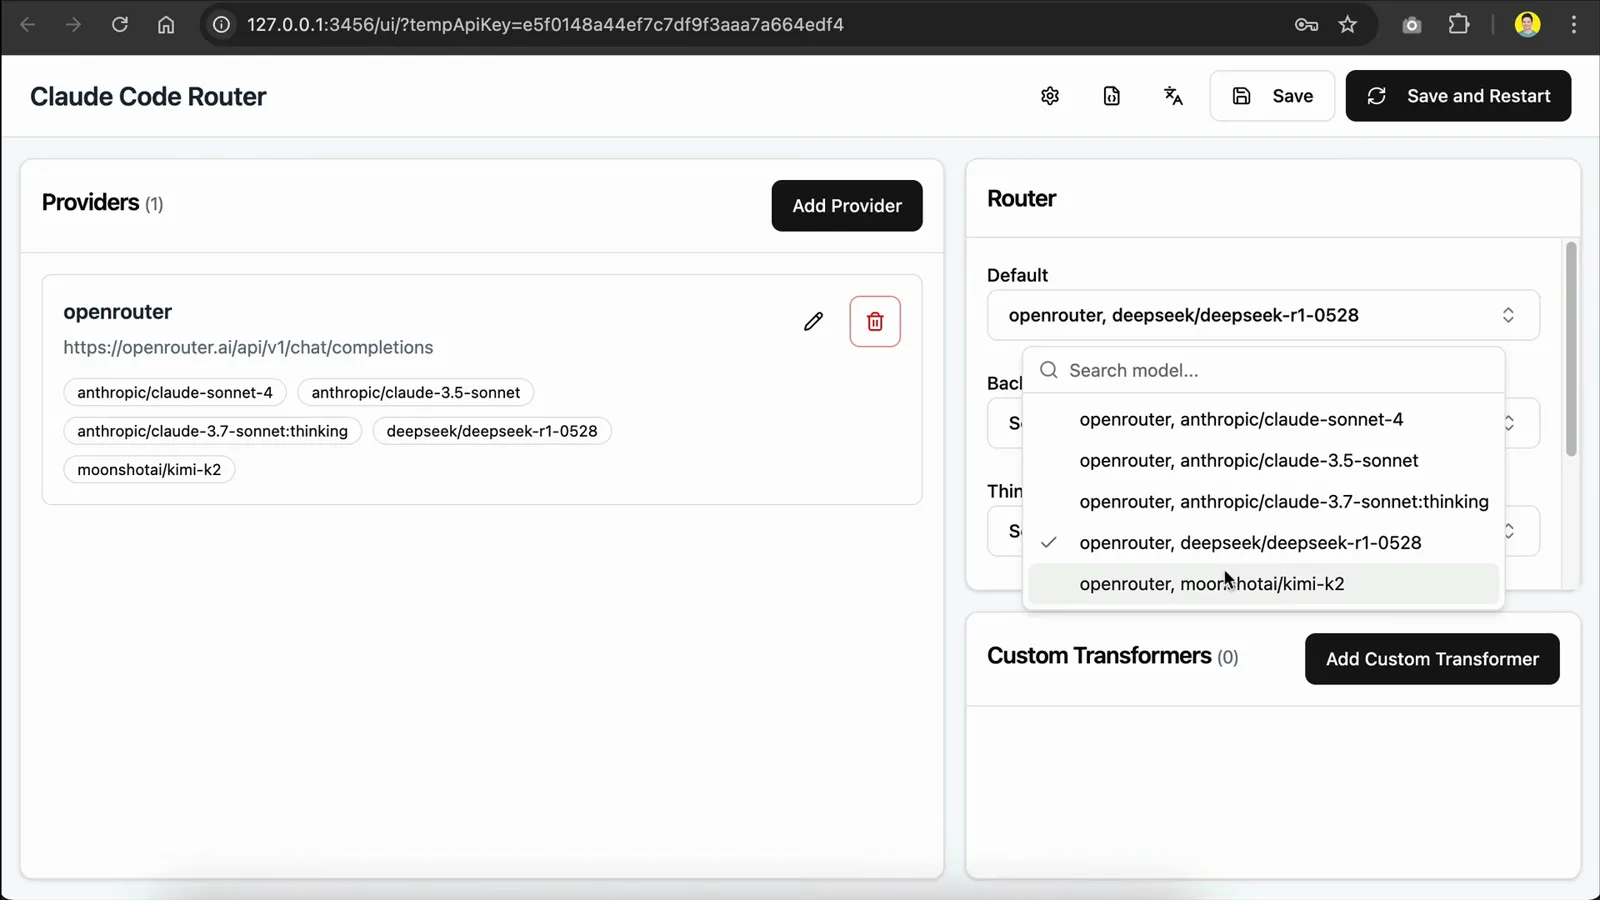
Task: Click the anthropic/claude-3.7-sonnet:thinking tag
Action: [x=213, y=431]
